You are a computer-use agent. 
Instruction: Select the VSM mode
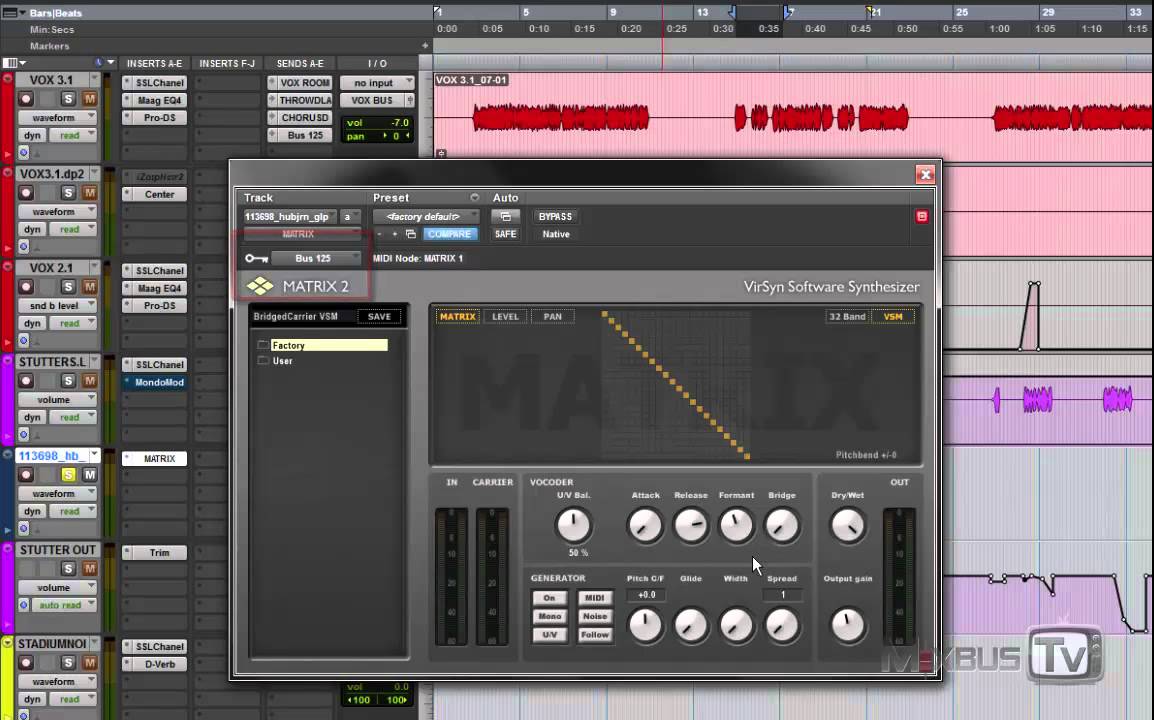coord(893,317)
